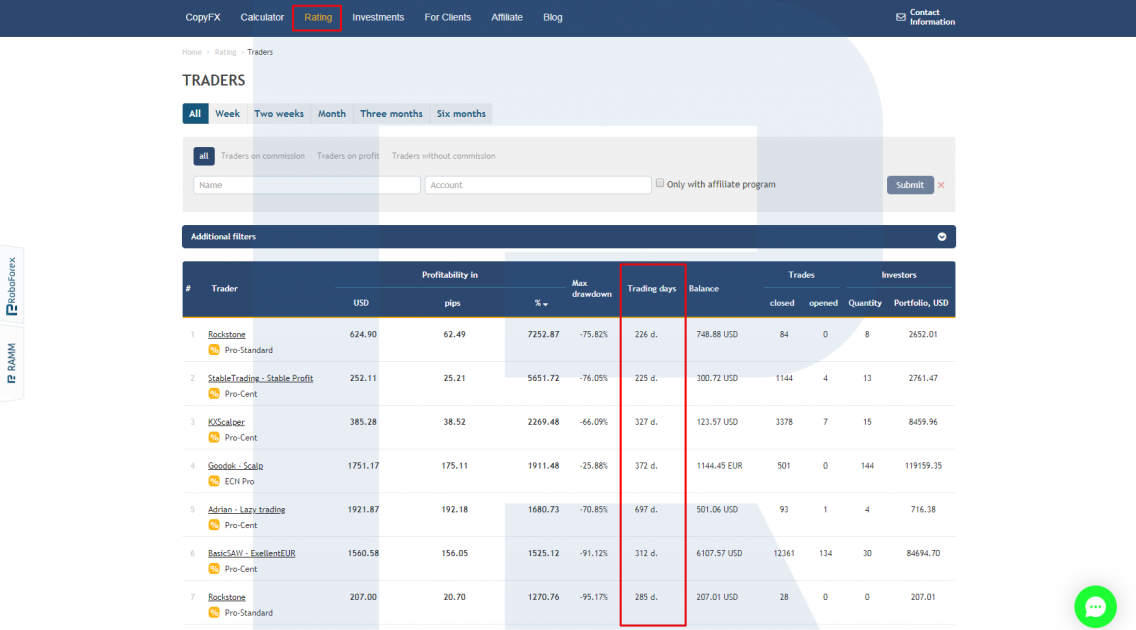Click the Rating breadcrumb link
Screen dimensions: 1136x630
[225, 52]
